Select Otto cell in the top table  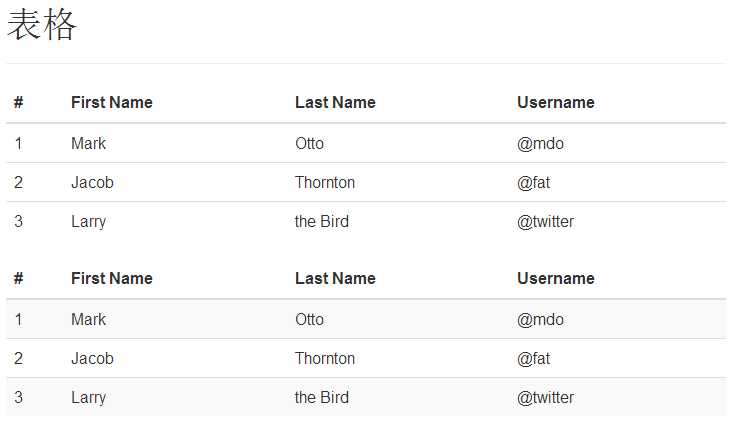click(x=309, y=143)
